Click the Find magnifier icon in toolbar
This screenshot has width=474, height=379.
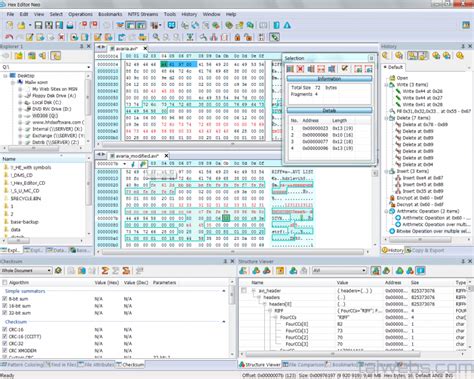(x=156, y=37)
